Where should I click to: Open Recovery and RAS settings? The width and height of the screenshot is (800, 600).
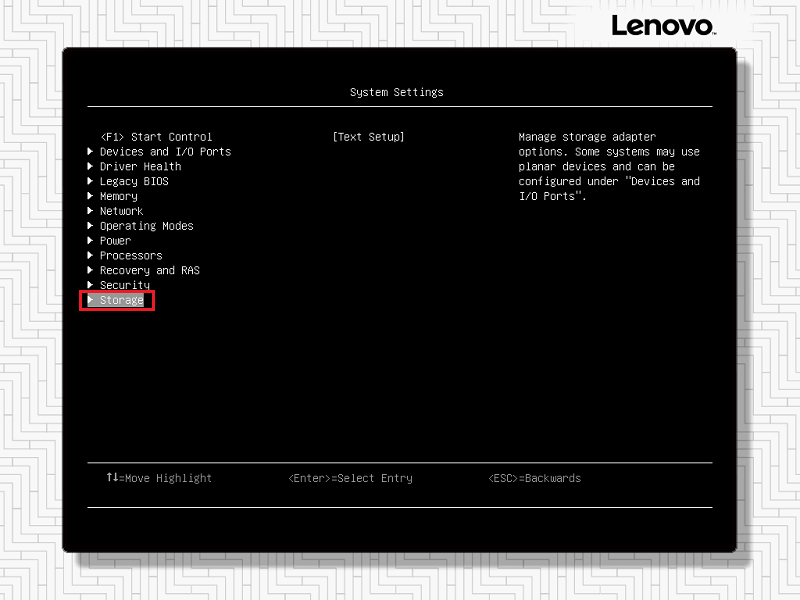click(x=149, y=270)
